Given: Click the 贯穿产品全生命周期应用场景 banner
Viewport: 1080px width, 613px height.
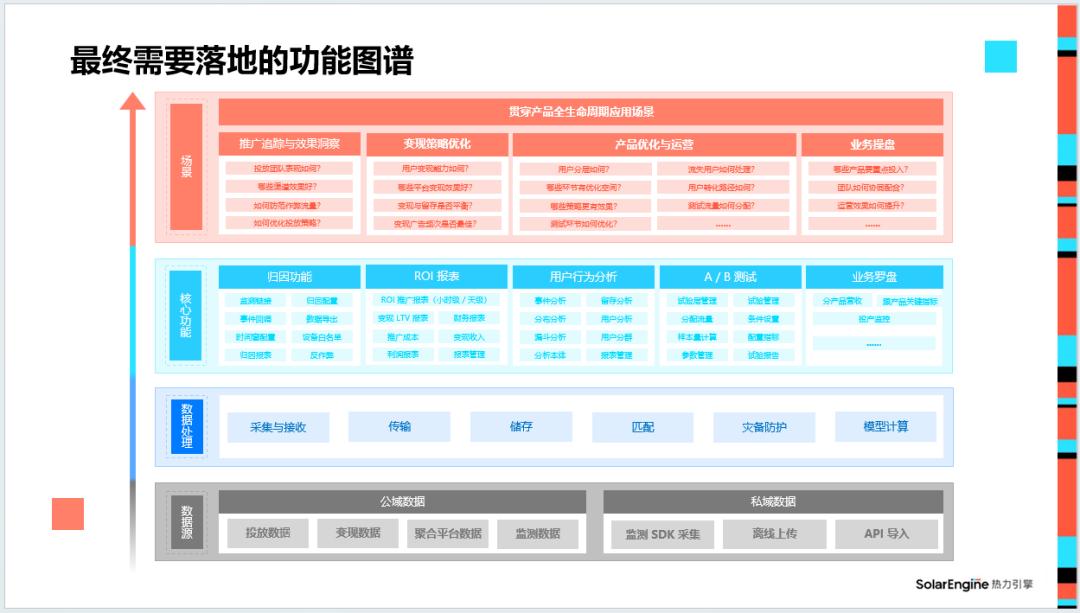Looking at the screenshot, I should [x=580, y=110].
